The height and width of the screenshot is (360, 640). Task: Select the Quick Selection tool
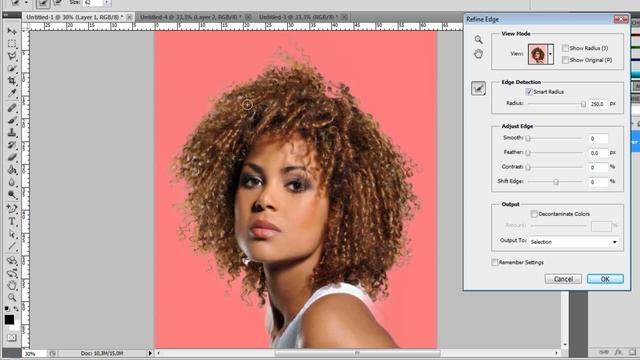pos(12,68)
